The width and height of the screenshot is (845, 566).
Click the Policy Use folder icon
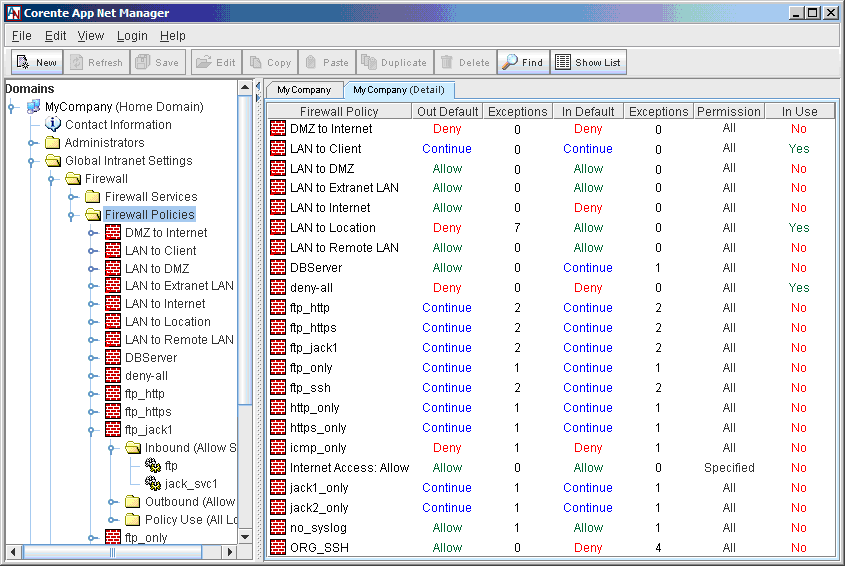(x=133, y=519)
